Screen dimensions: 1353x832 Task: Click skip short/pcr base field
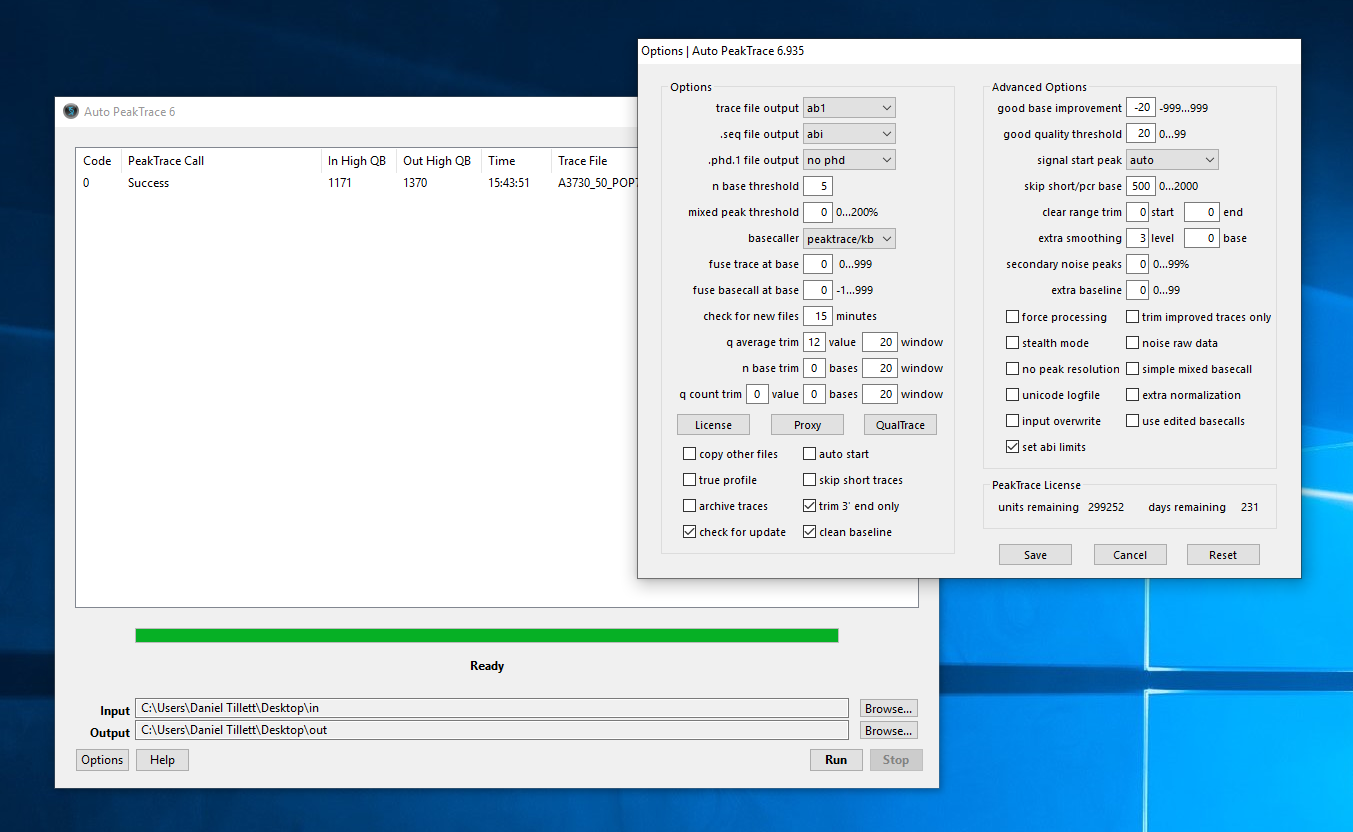click(1141, 186)
